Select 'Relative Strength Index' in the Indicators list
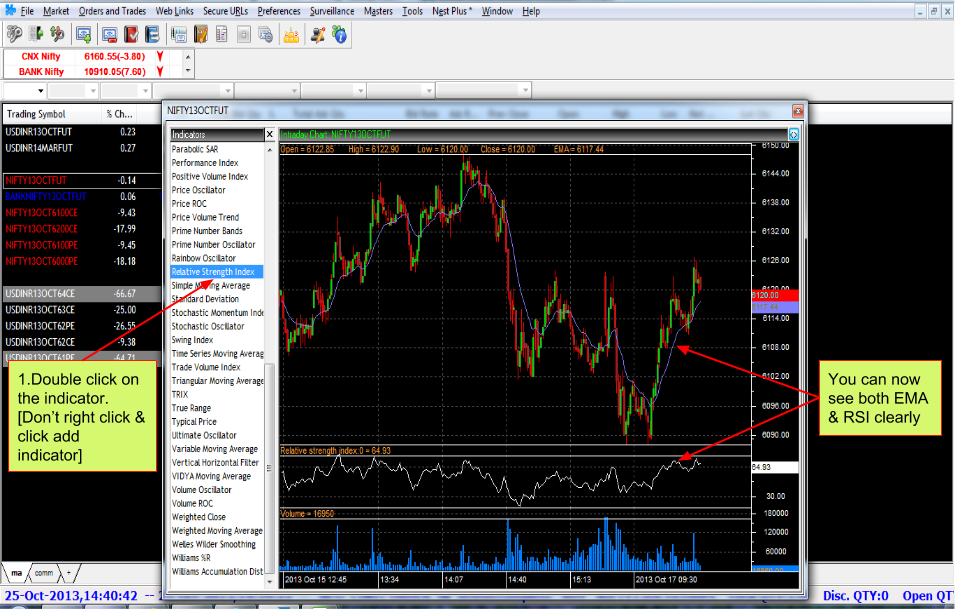The height and width of the screenshot is (609, 955). point(216,272)
